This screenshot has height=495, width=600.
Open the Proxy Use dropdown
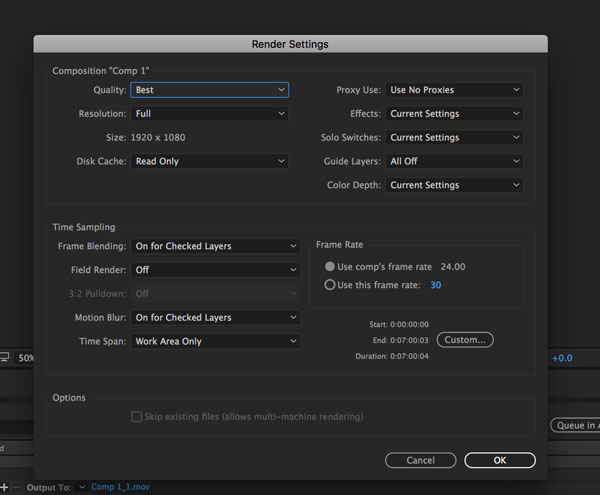click(x=454, y=90)
